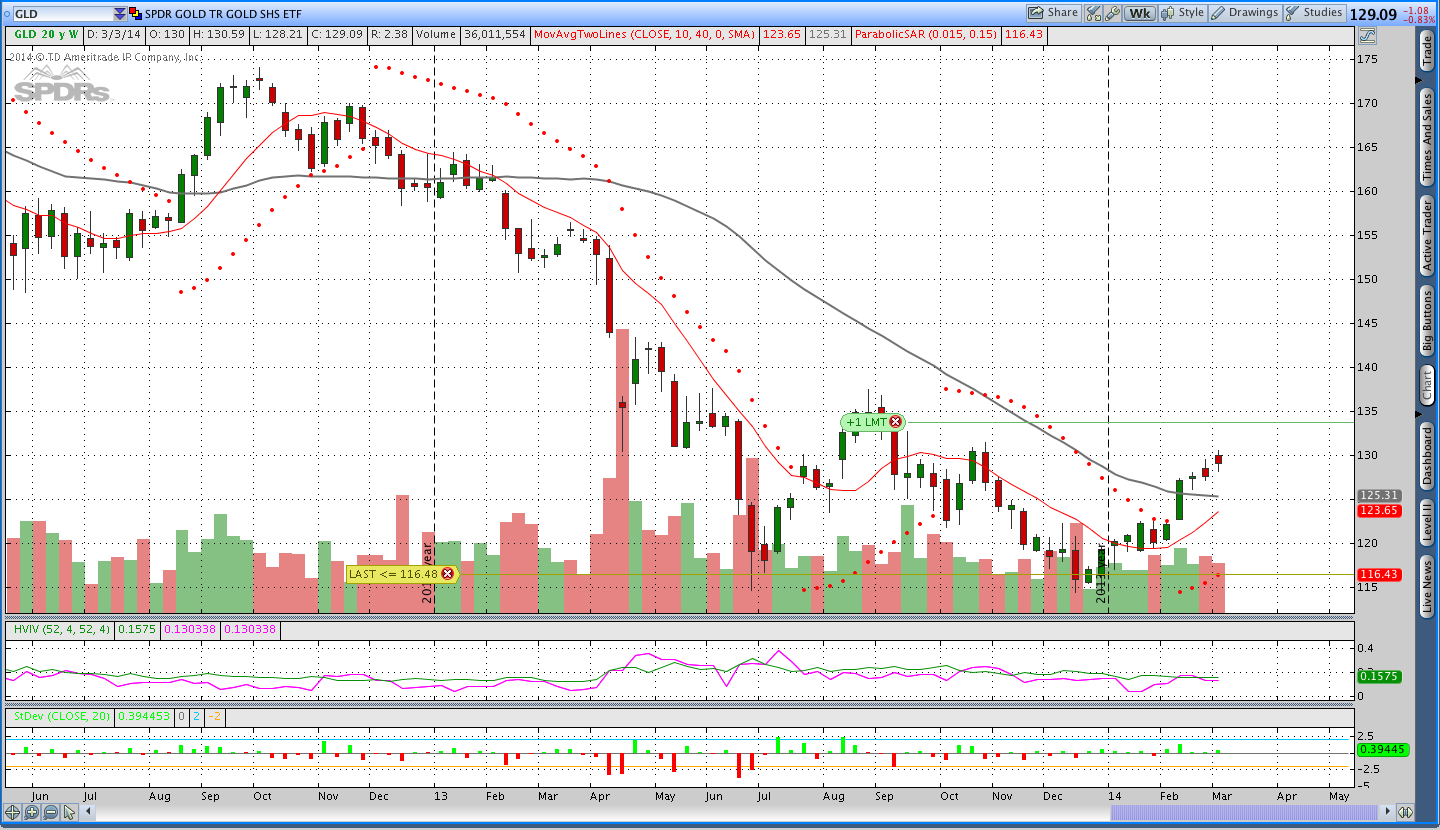The height and width of the screenshot is (830, 1440).
Task: Click the Wk timeframe button
Action: pos(1139,13)
